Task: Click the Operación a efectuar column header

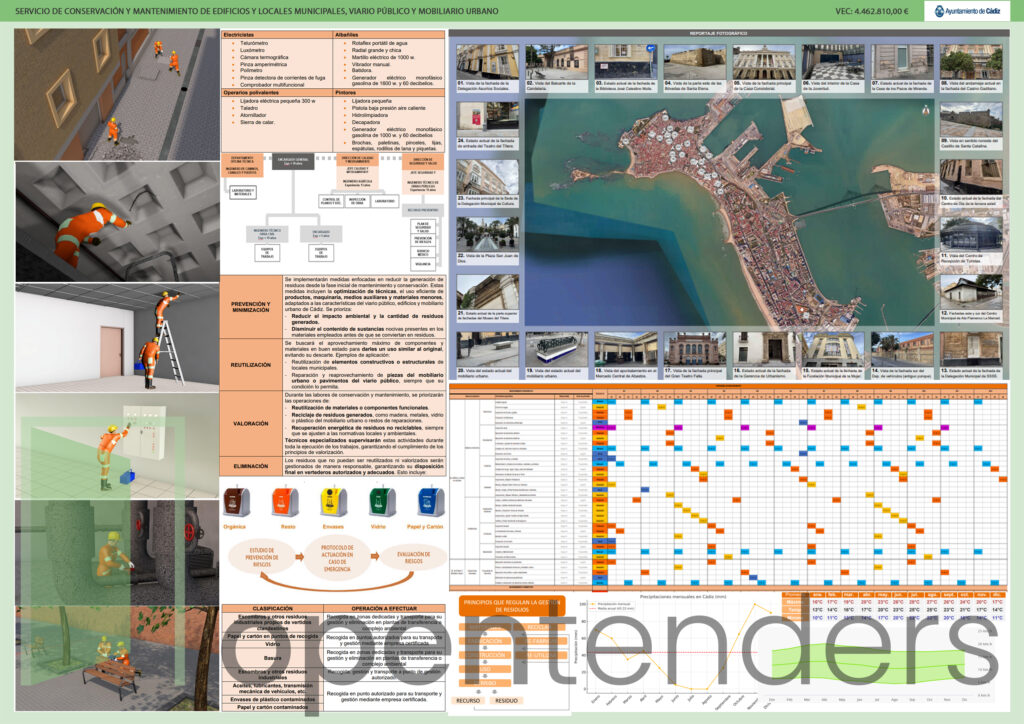Action: pos(384,608)
